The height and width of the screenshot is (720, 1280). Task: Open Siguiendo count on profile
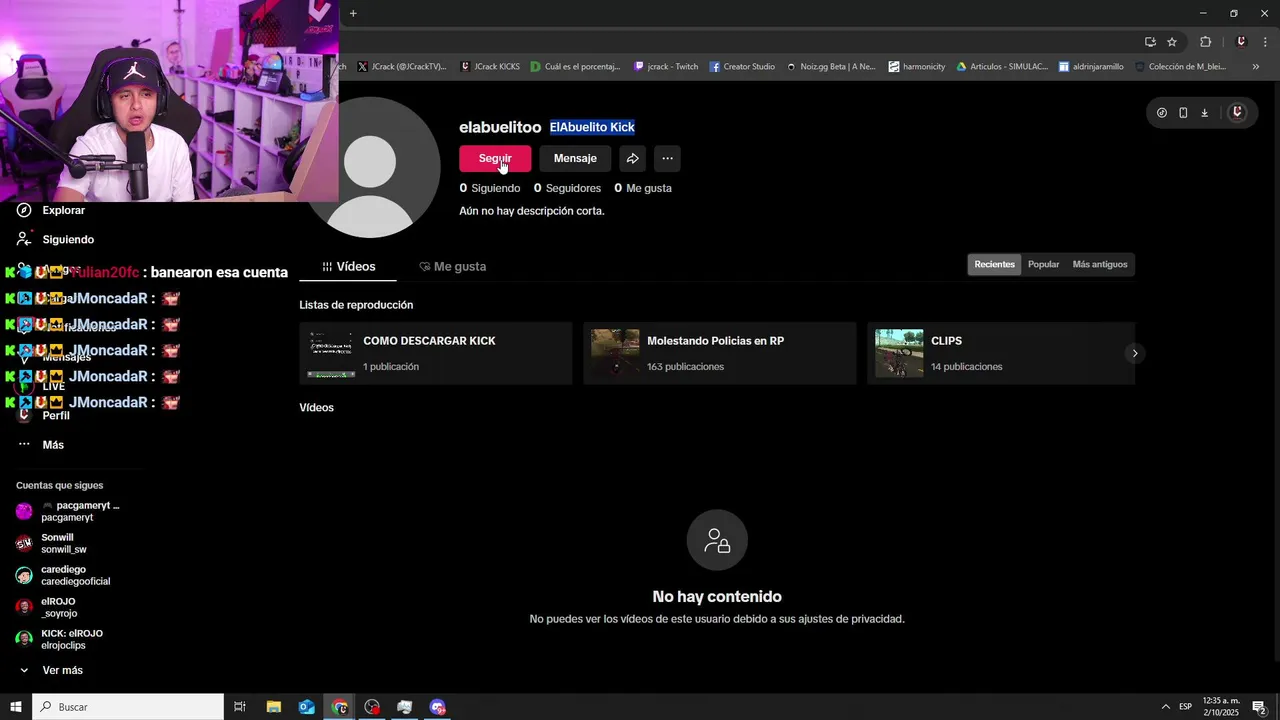coord(490,188)
